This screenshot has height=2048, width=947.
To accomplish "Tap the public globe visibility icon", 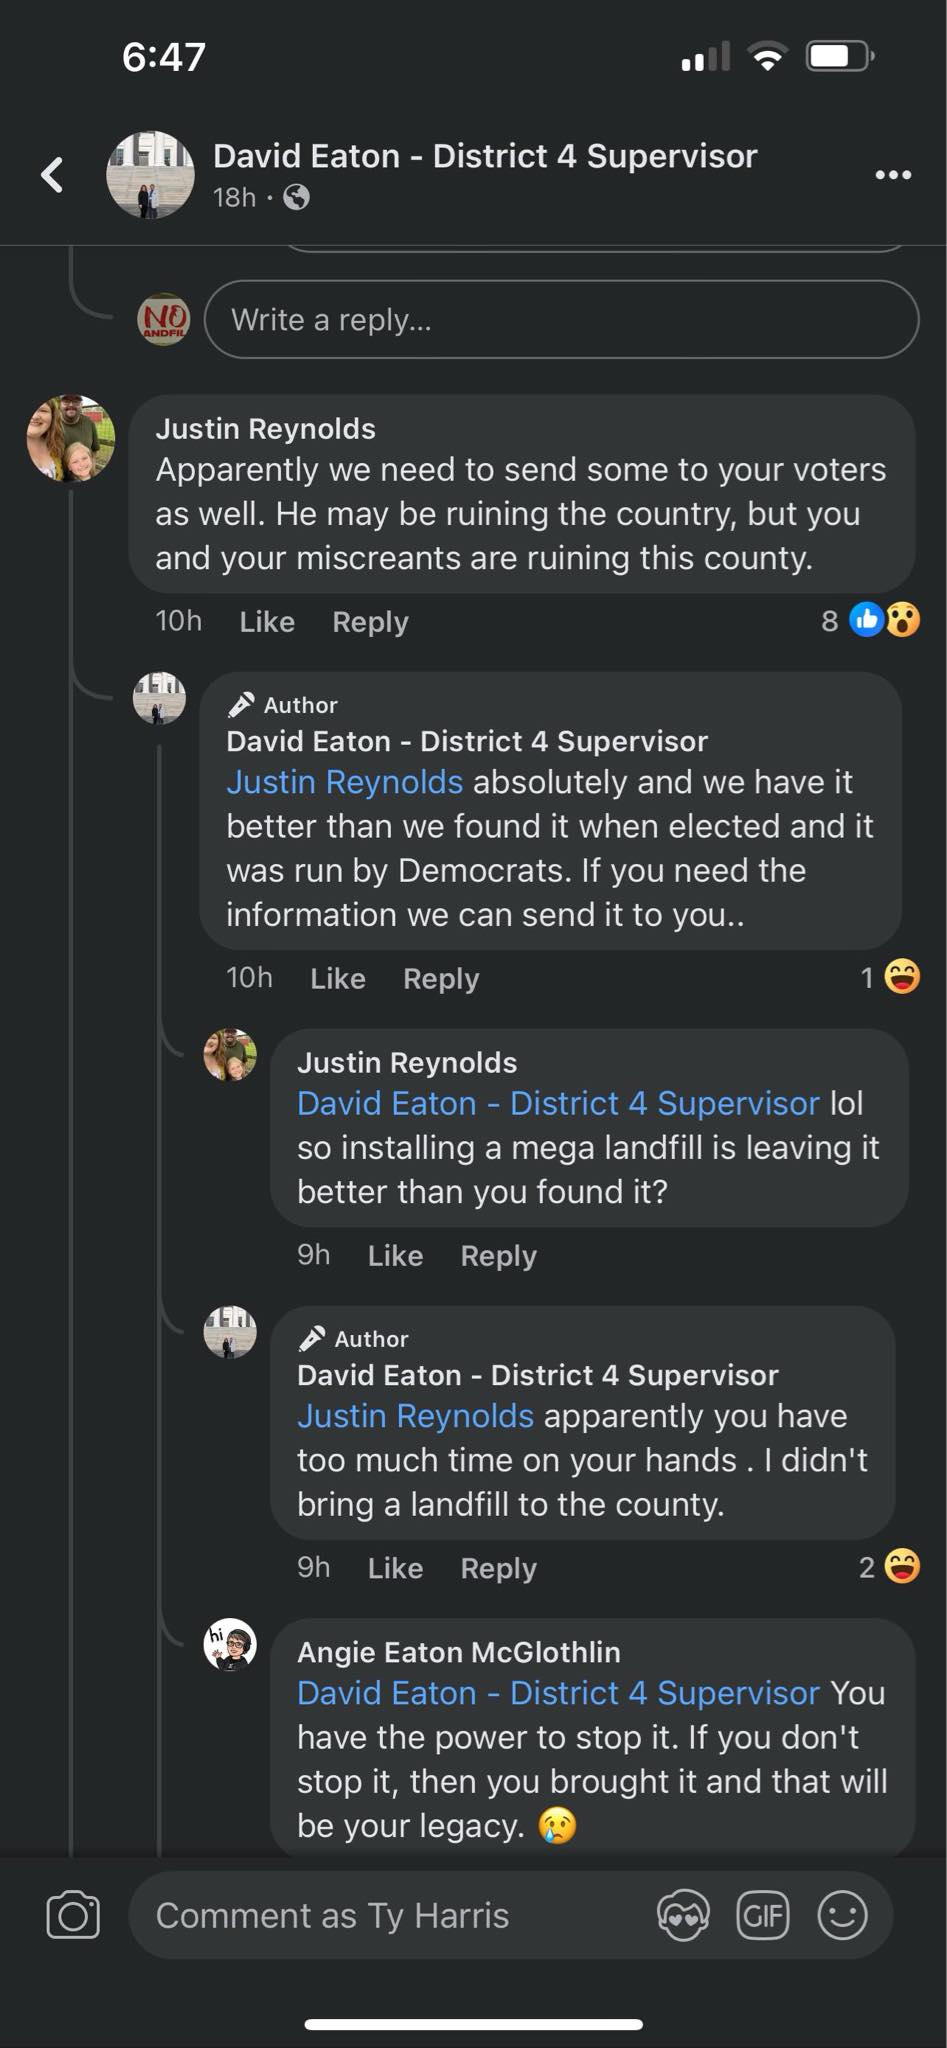I will [x=296, y=198].
